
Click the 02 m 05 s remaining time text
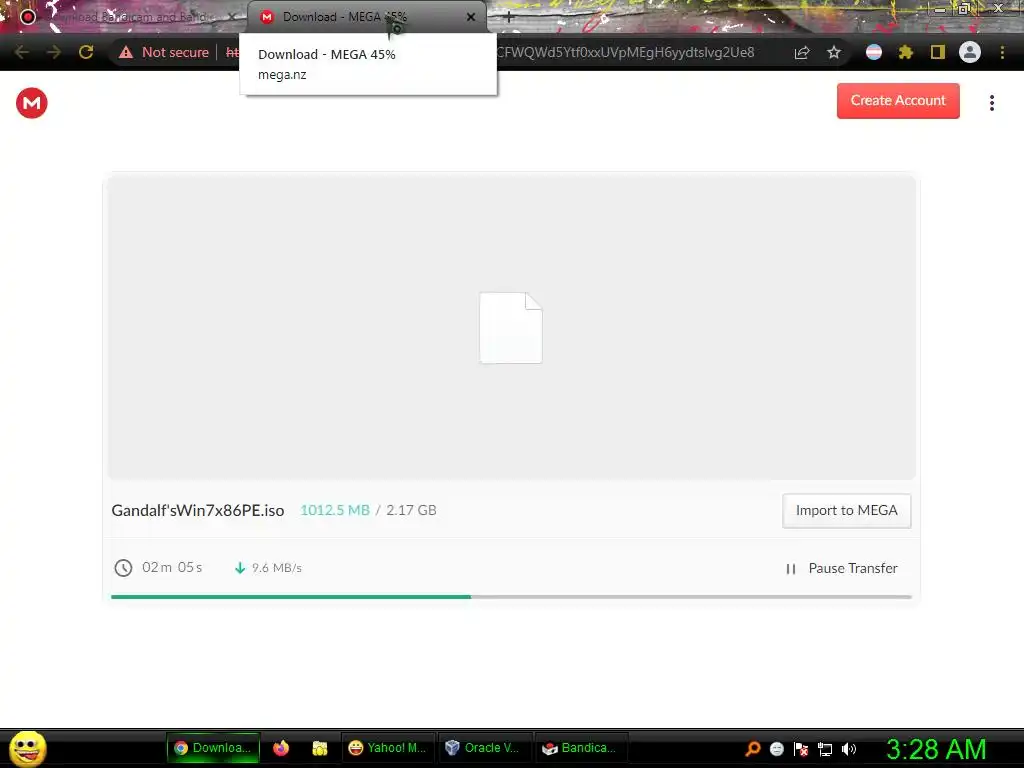(172, 567)
